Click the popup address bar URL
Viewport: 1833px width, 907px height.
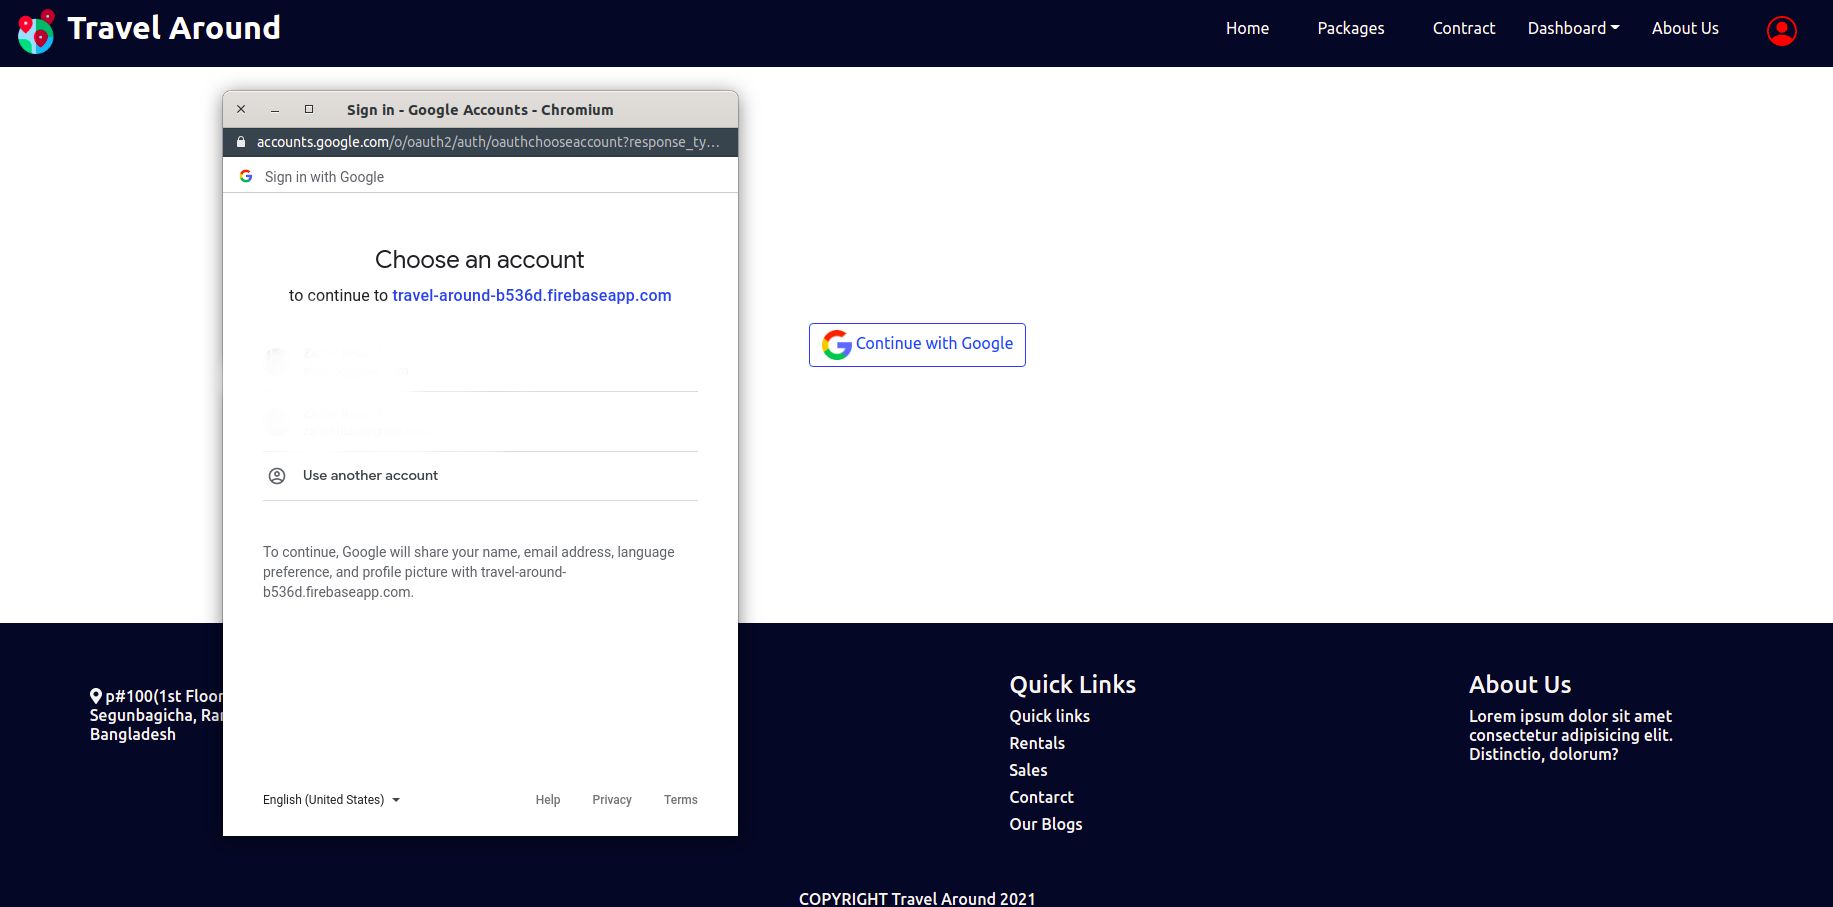pyautogui.click(x=488, y=142)
